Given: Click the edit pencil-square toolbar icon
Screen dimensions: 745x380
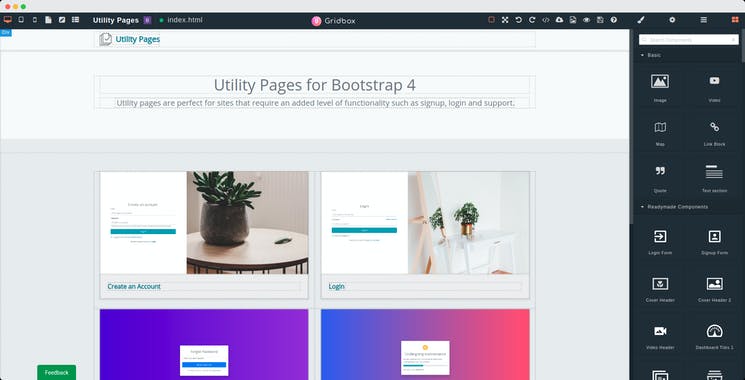Looking at the screenshot, I should tap(62, 20).
